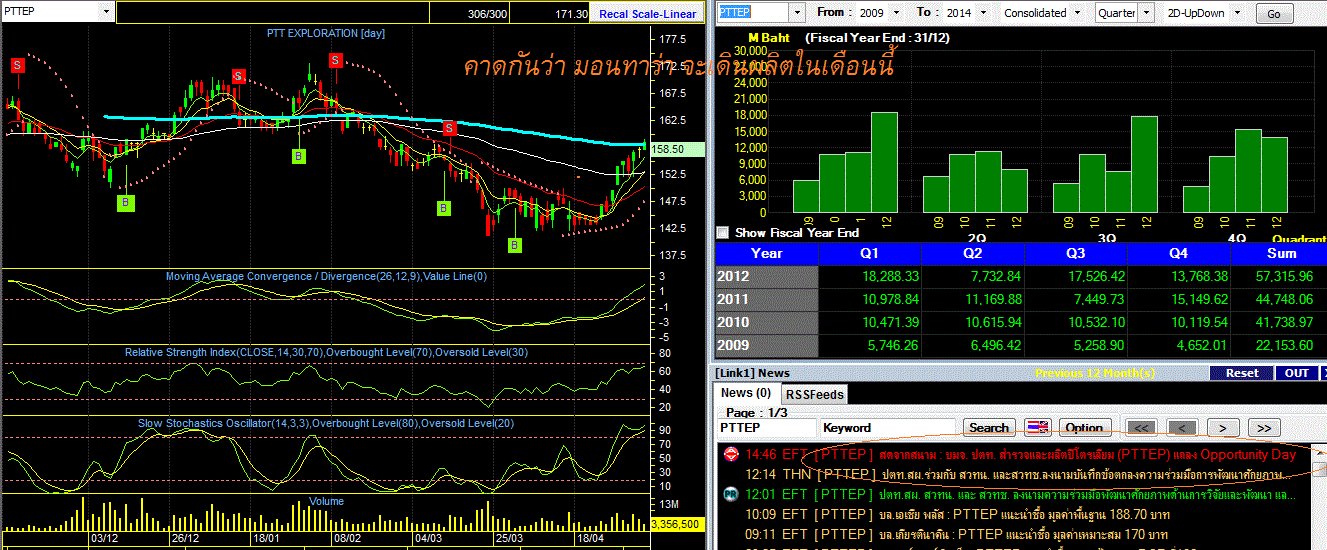
Task: Click the highest red S sell signal marker
Action: point(335,61)
